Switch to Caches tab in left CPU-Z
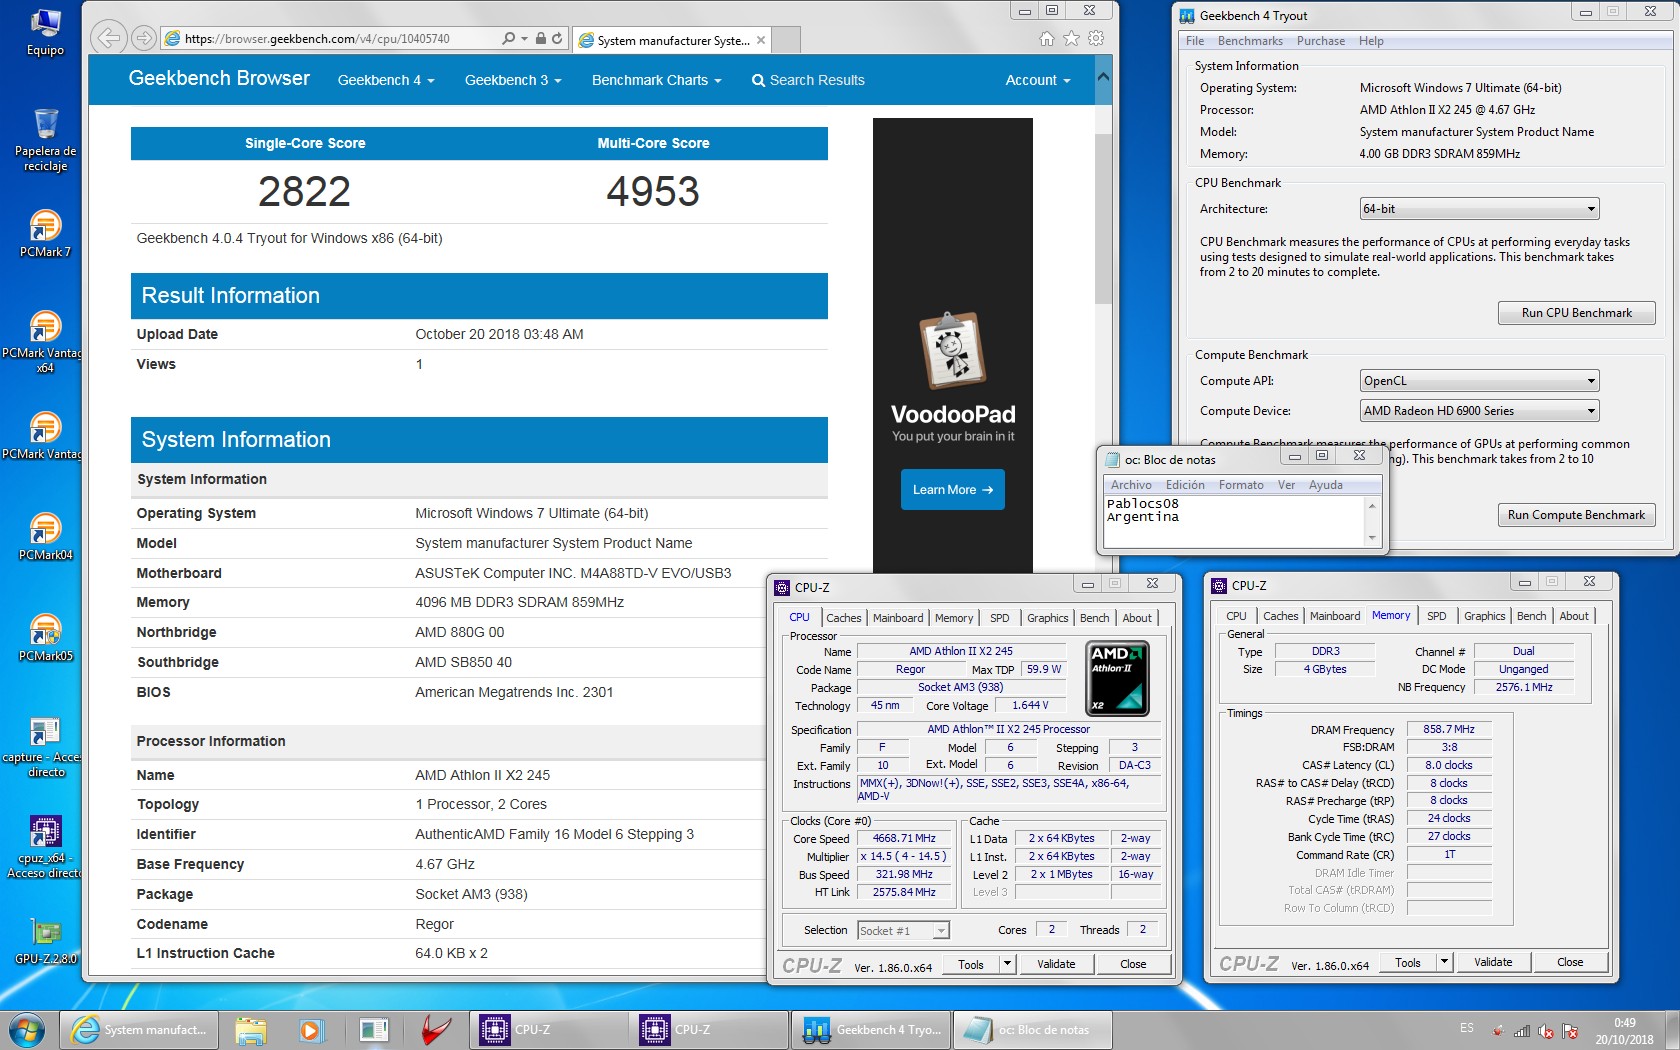The image size is (1680, 1050). pyautogui.click(x=843, y=618)
